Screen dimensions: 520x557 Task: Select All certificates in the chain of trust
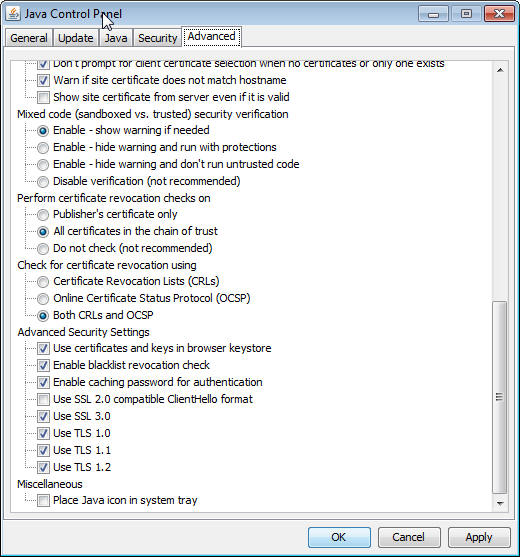(x=43, y=232)
